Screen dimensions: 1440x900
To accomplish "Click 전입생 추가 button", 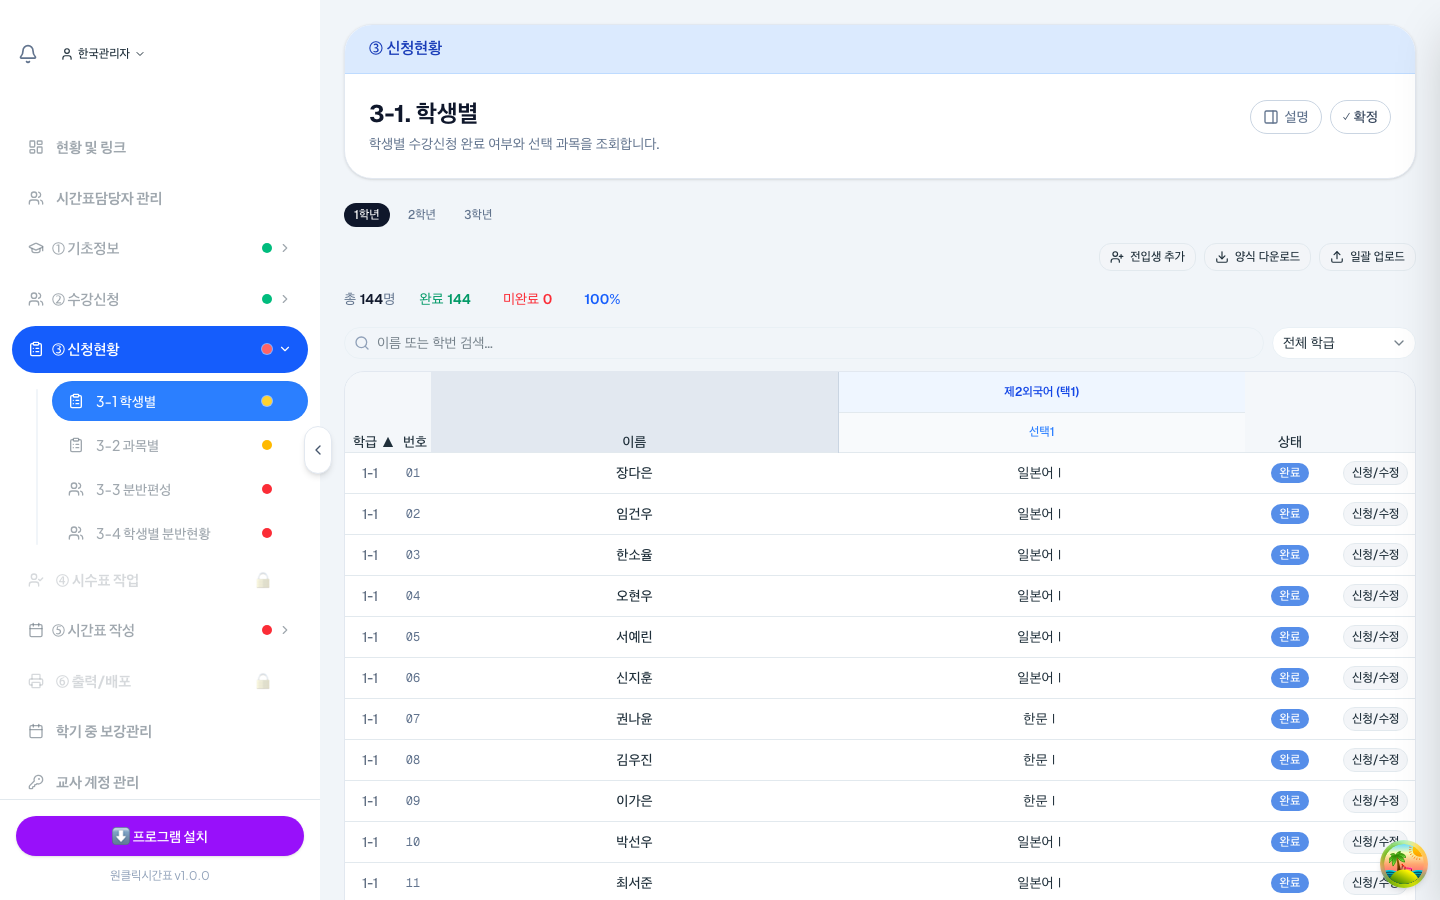I will (x=1147, y=257).
